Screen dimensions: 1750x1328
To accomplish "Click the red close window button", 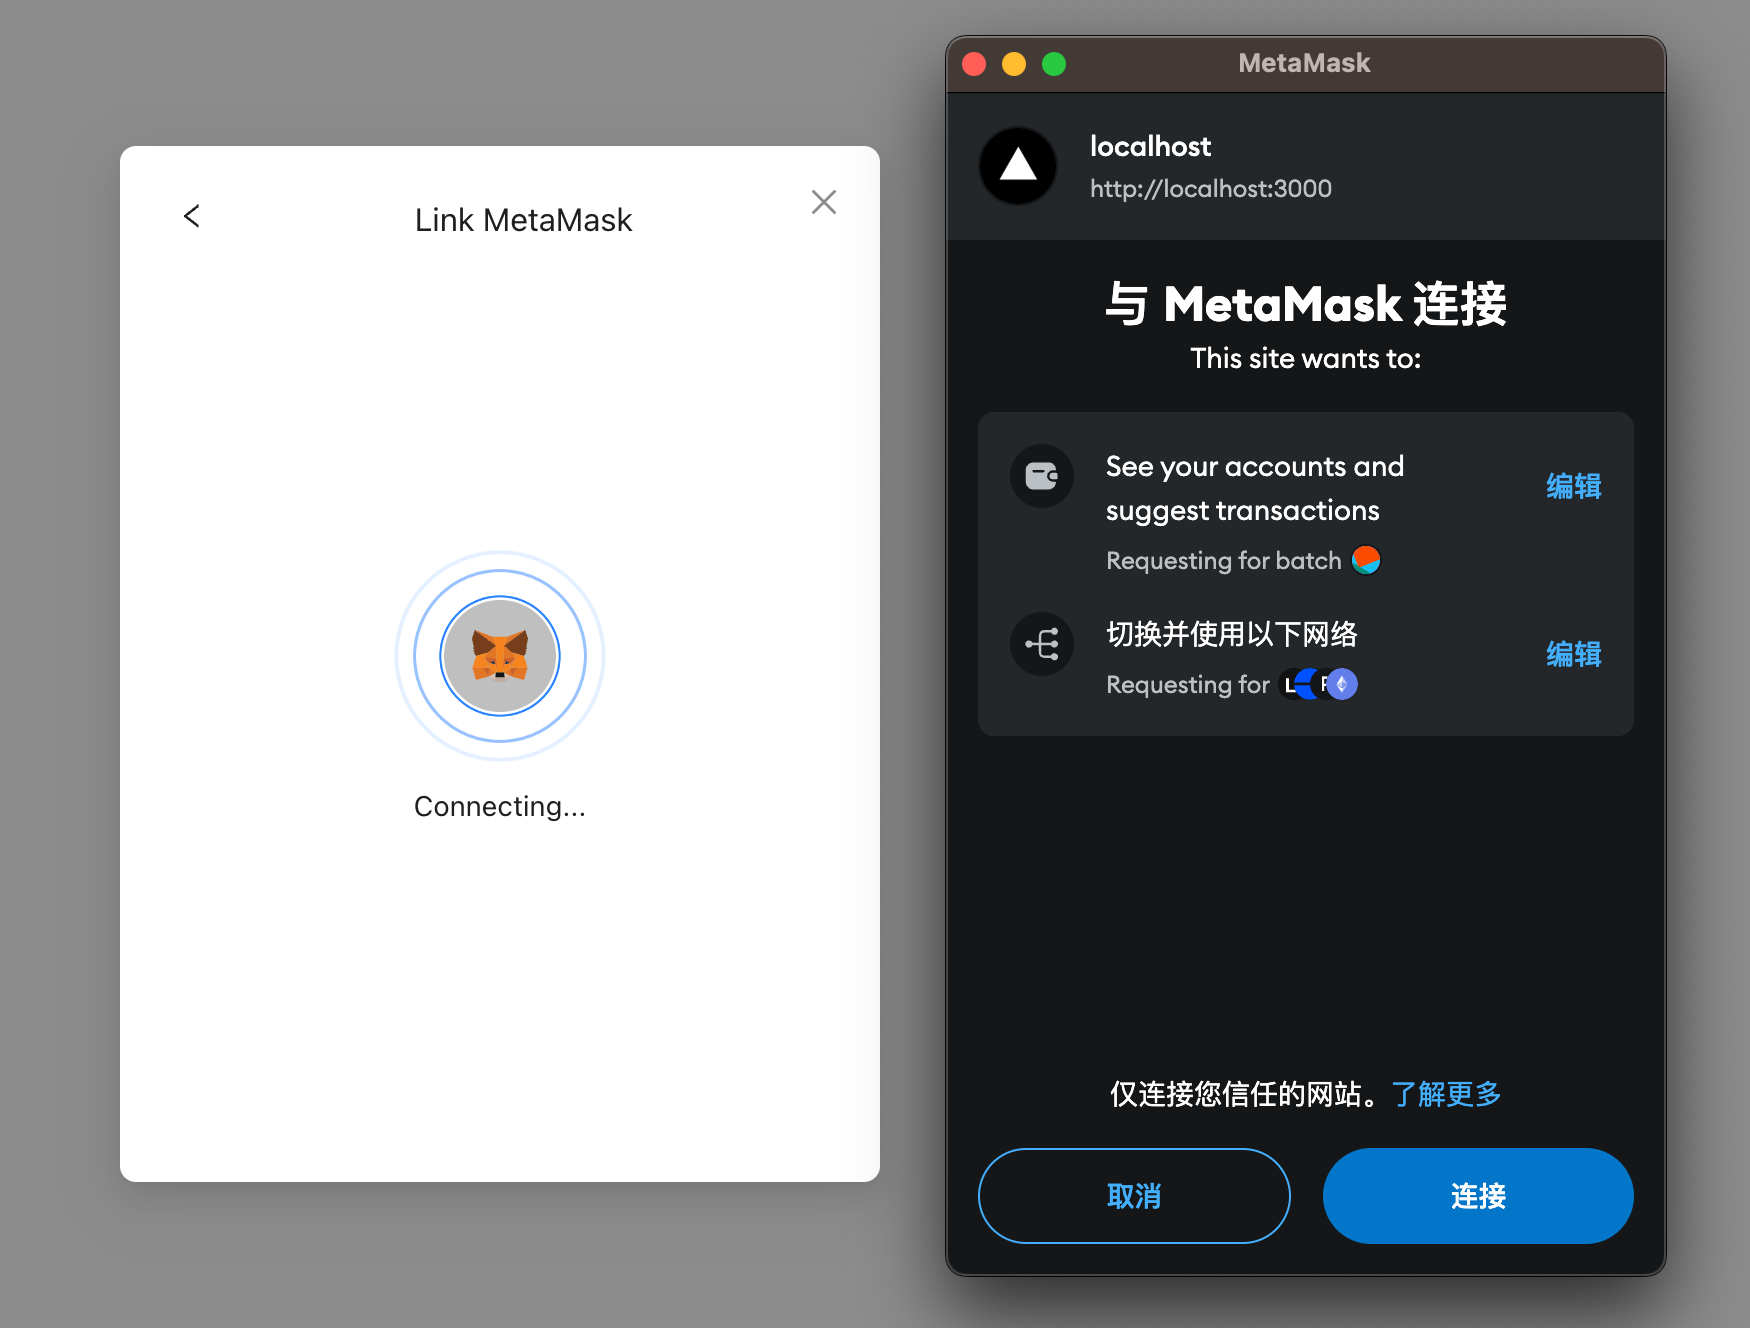I will [974, 64].
